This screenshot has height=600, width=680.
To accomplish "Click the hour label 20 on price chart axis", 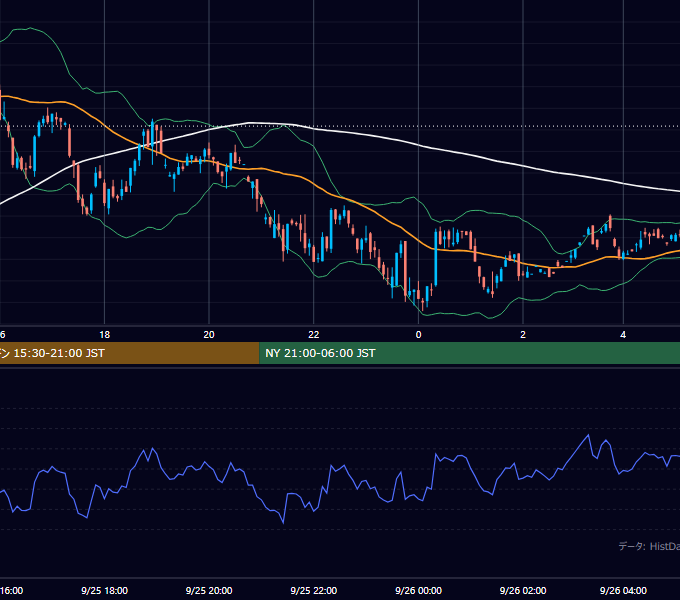I will [209, 335].
